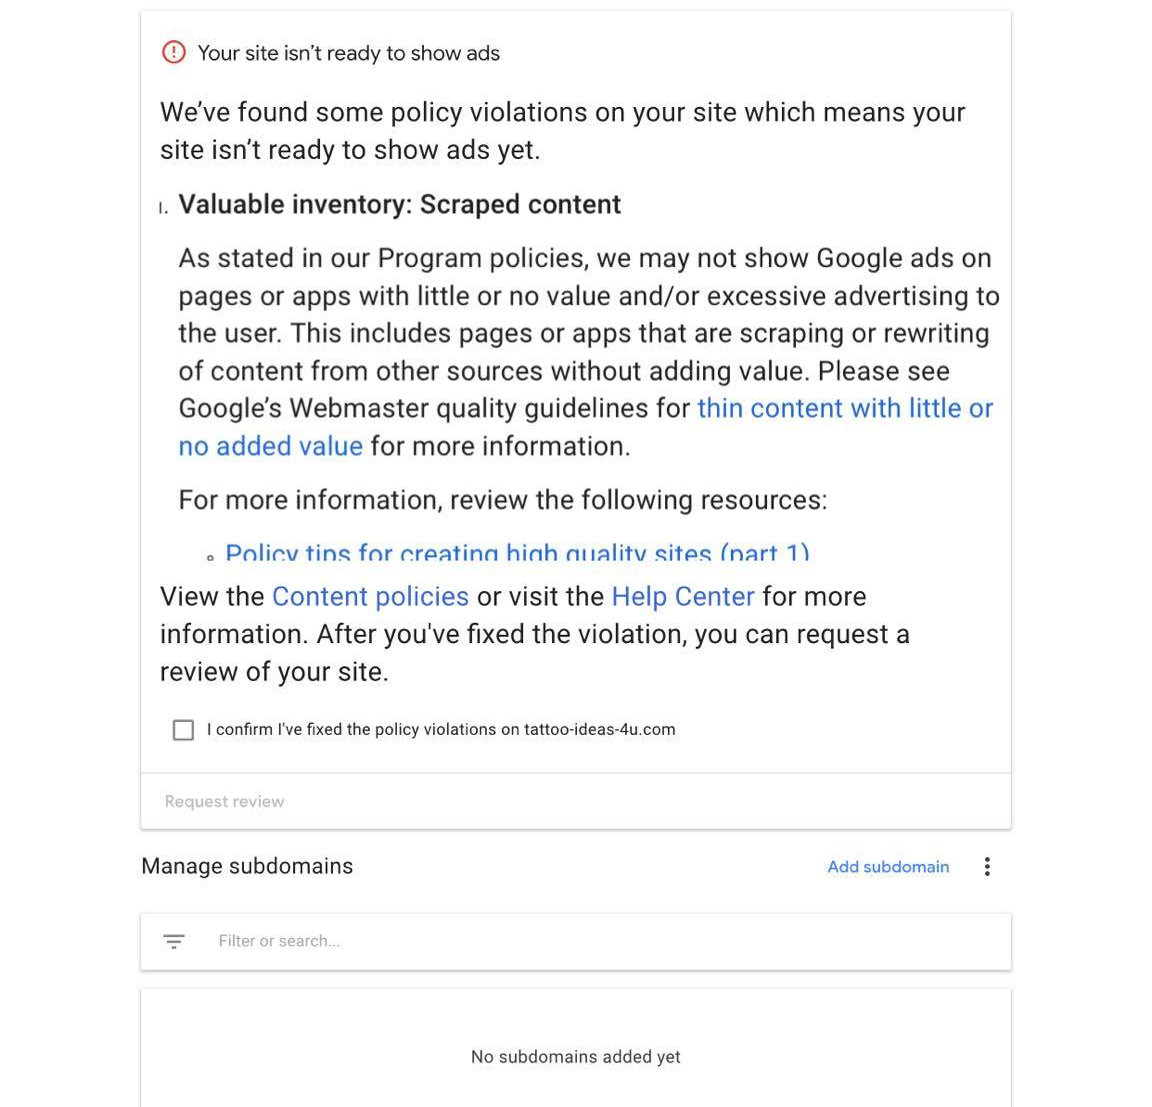Image resolution: width=1152 pixels, height=1107 pixels.
Task: Open 'no added value' link text
Action: click(270, 446)
